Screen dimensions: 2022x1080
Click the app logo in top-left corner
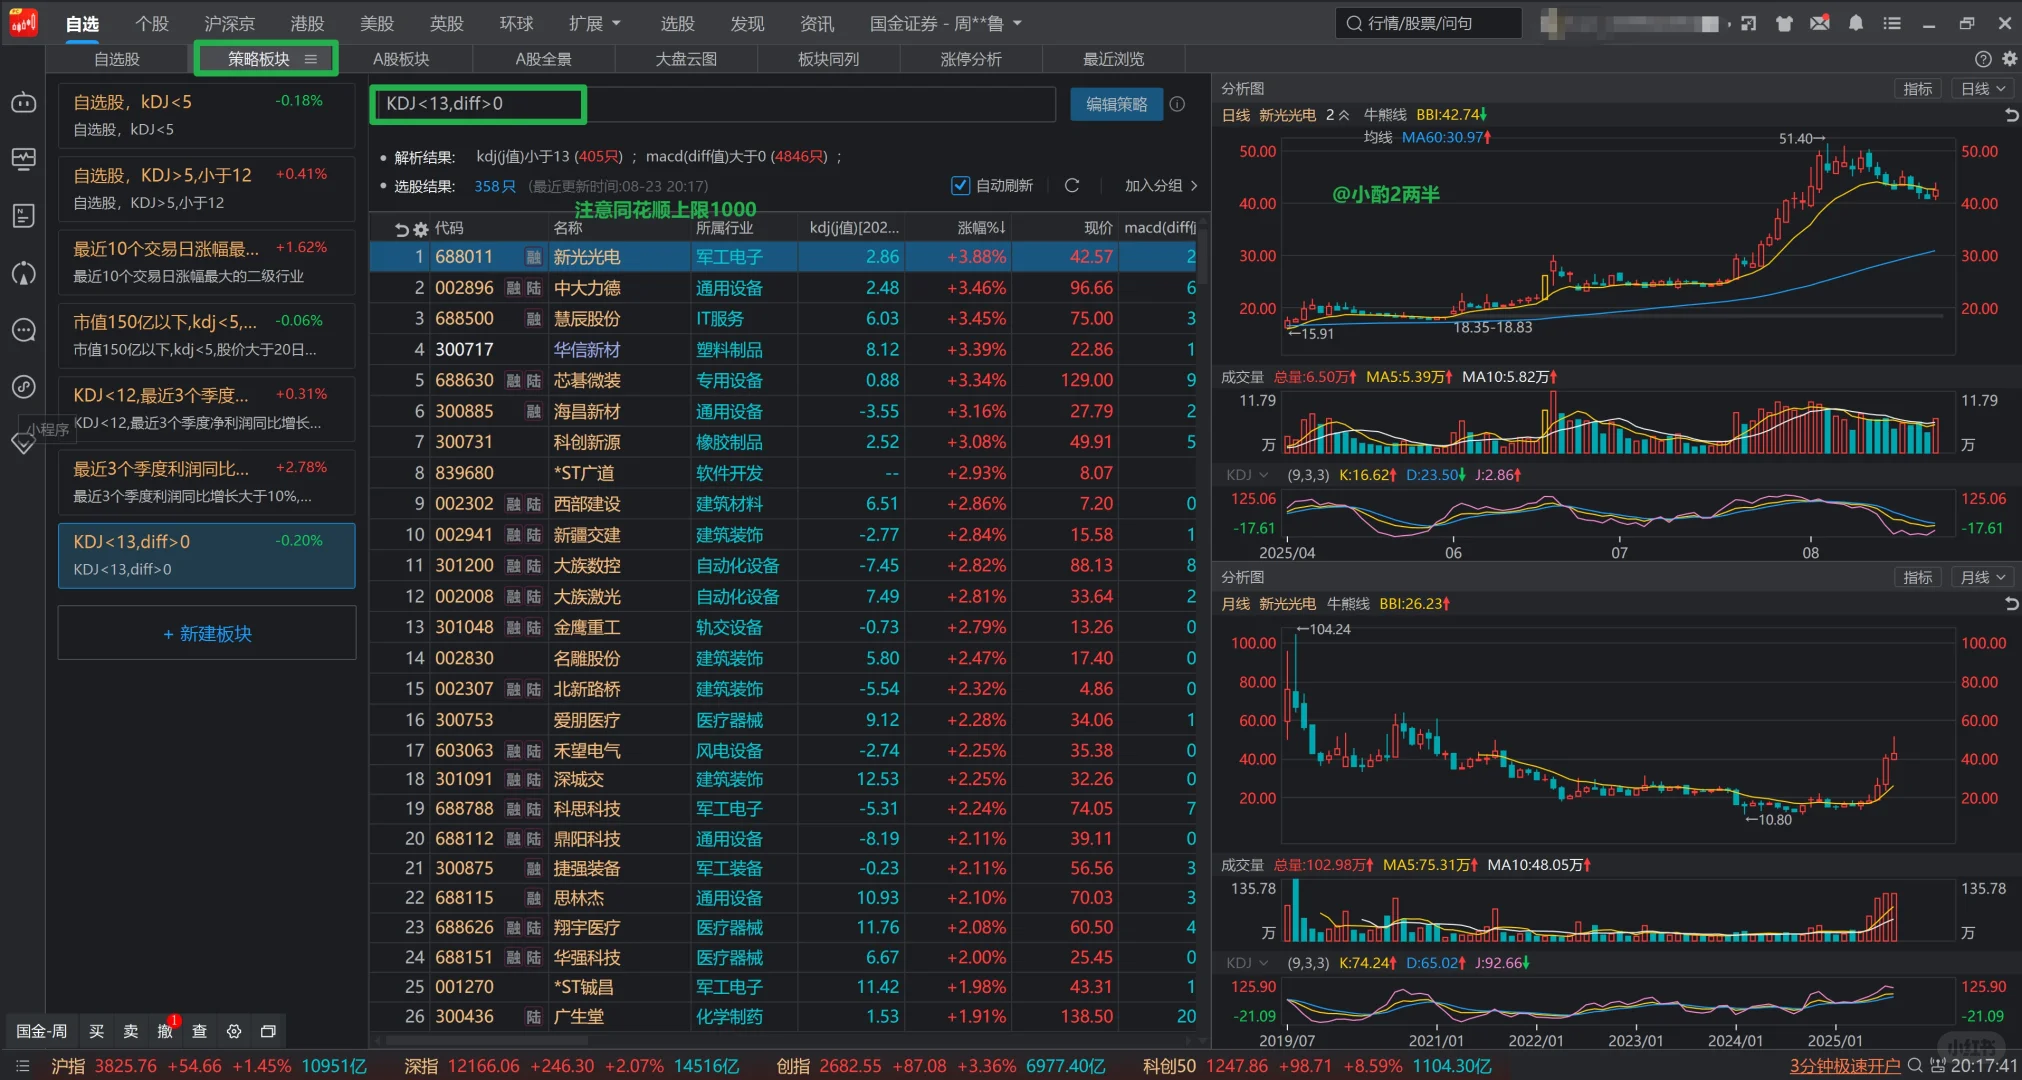point(23,22)
